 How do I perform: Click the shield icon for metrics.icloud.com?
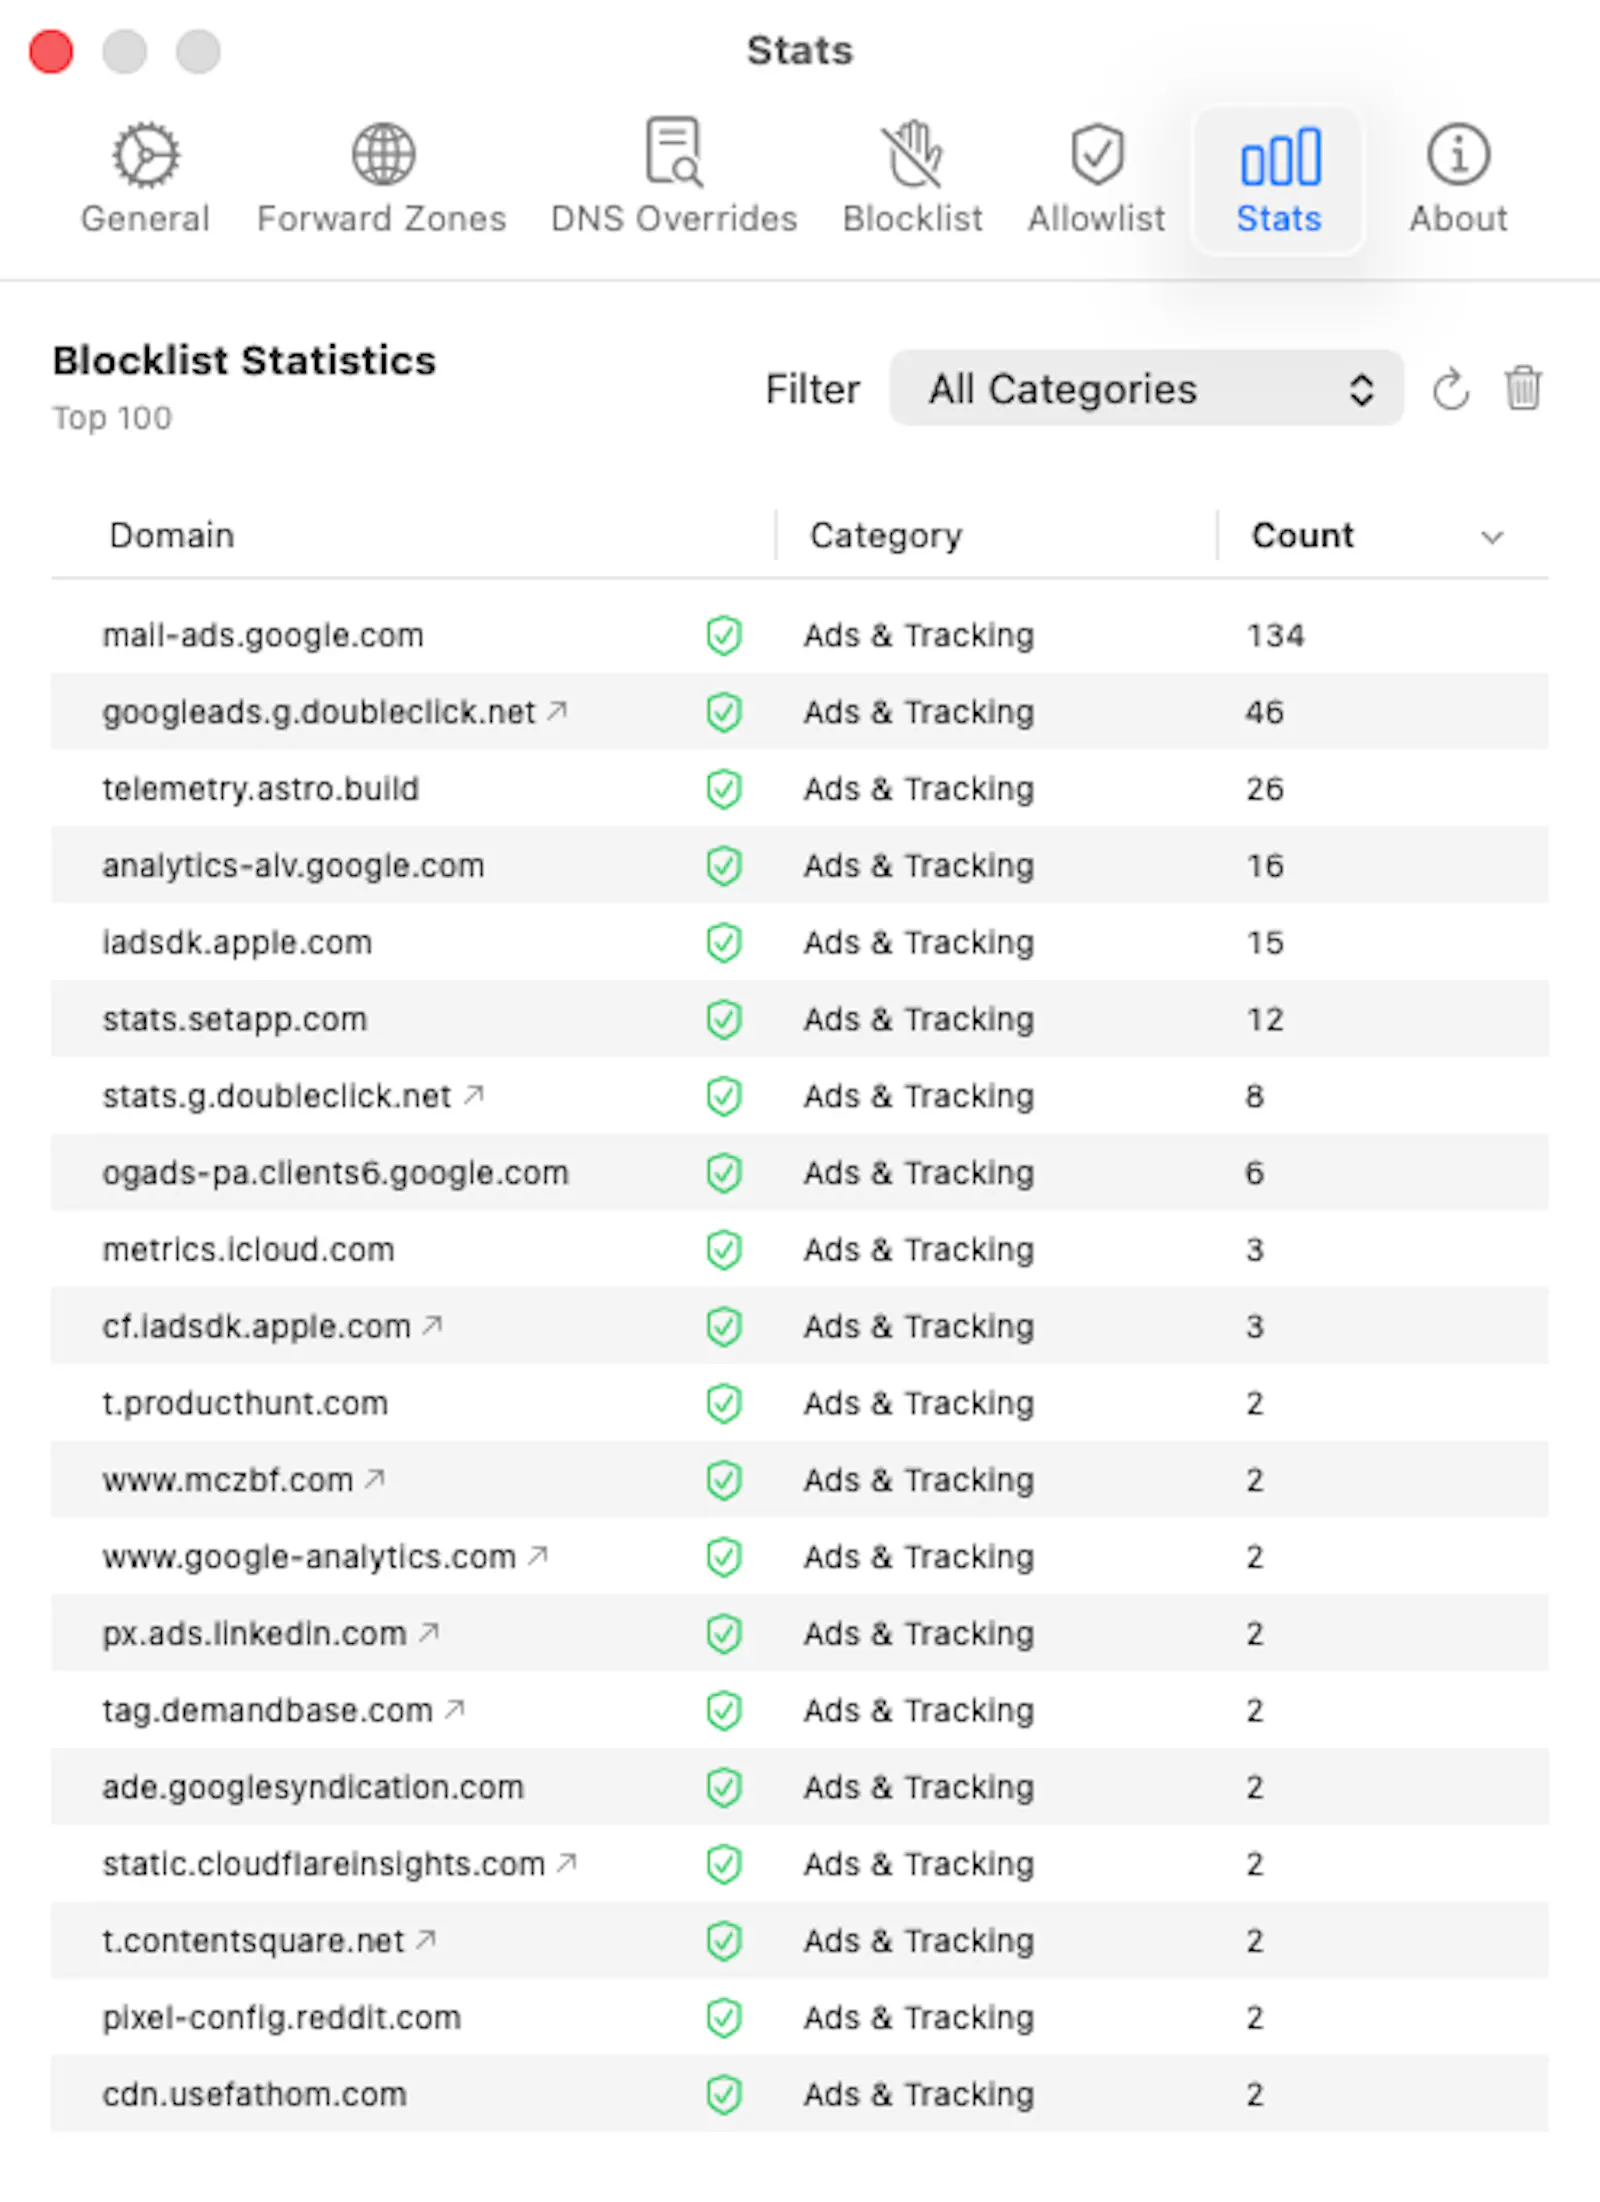click(724, 1250)
